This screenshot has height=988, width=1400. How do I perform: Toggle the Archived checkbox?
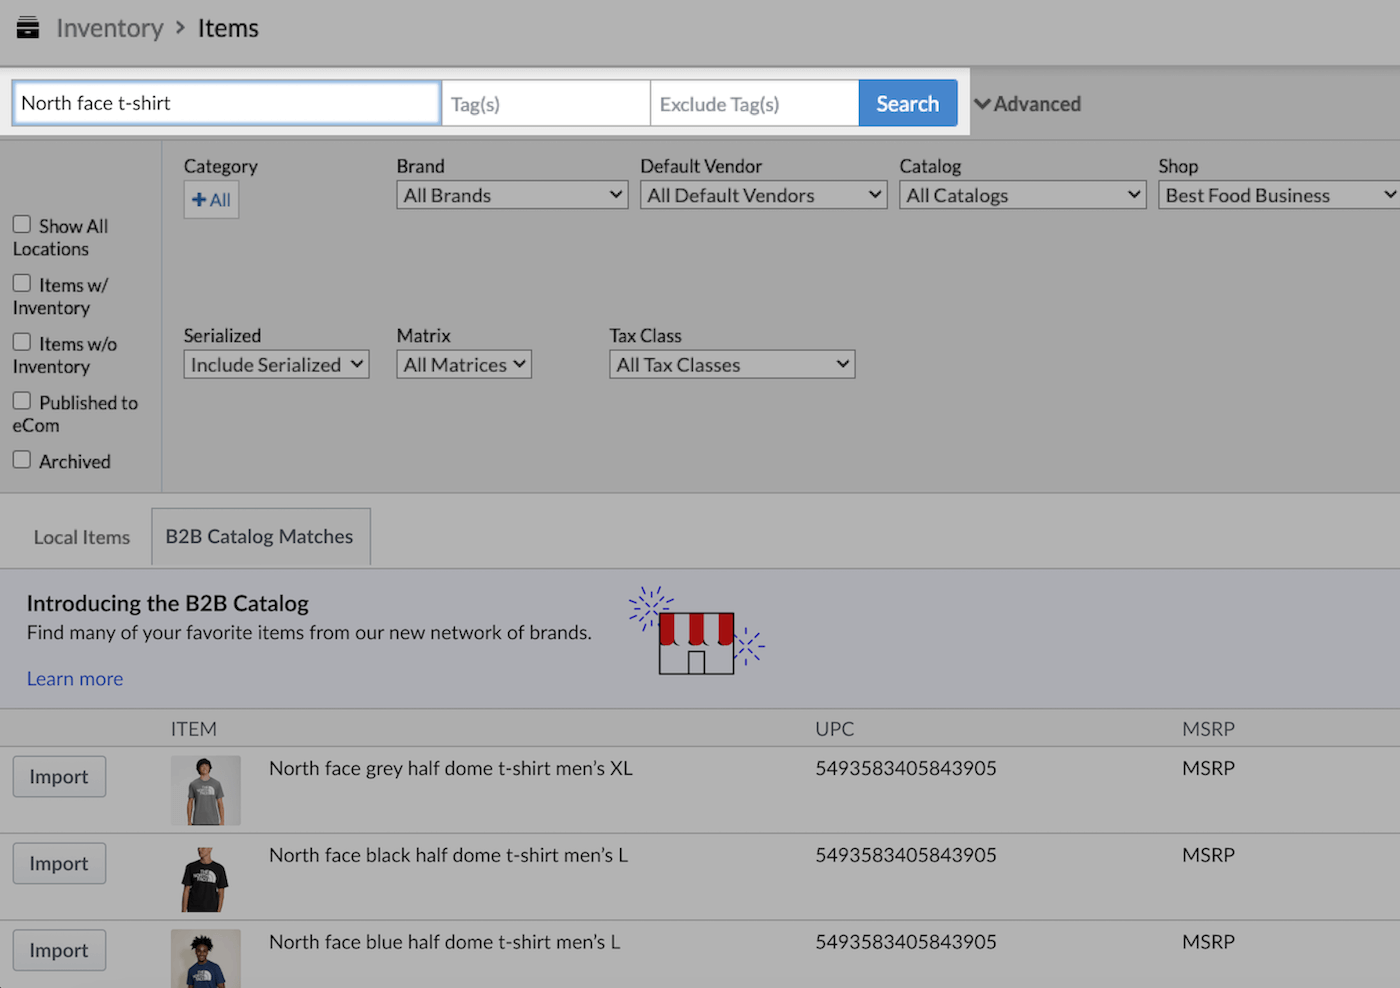pos(22,460)
